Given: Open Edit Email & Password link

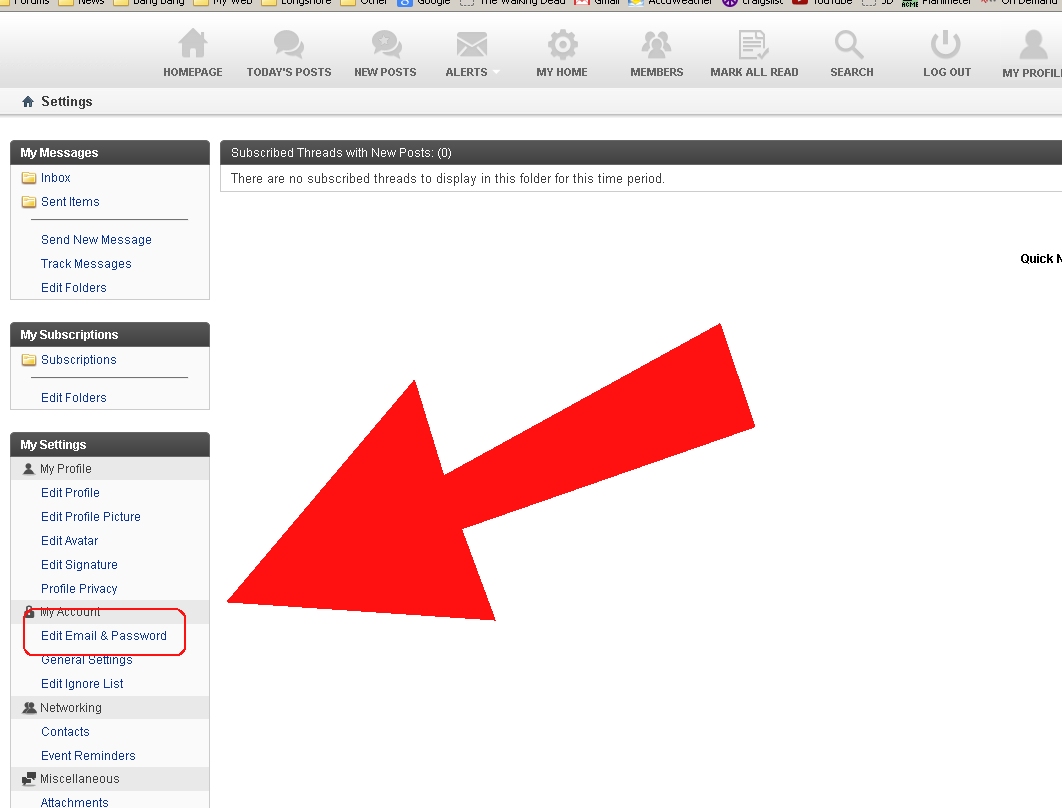Looking at the screenshot, I should (104, 636).
